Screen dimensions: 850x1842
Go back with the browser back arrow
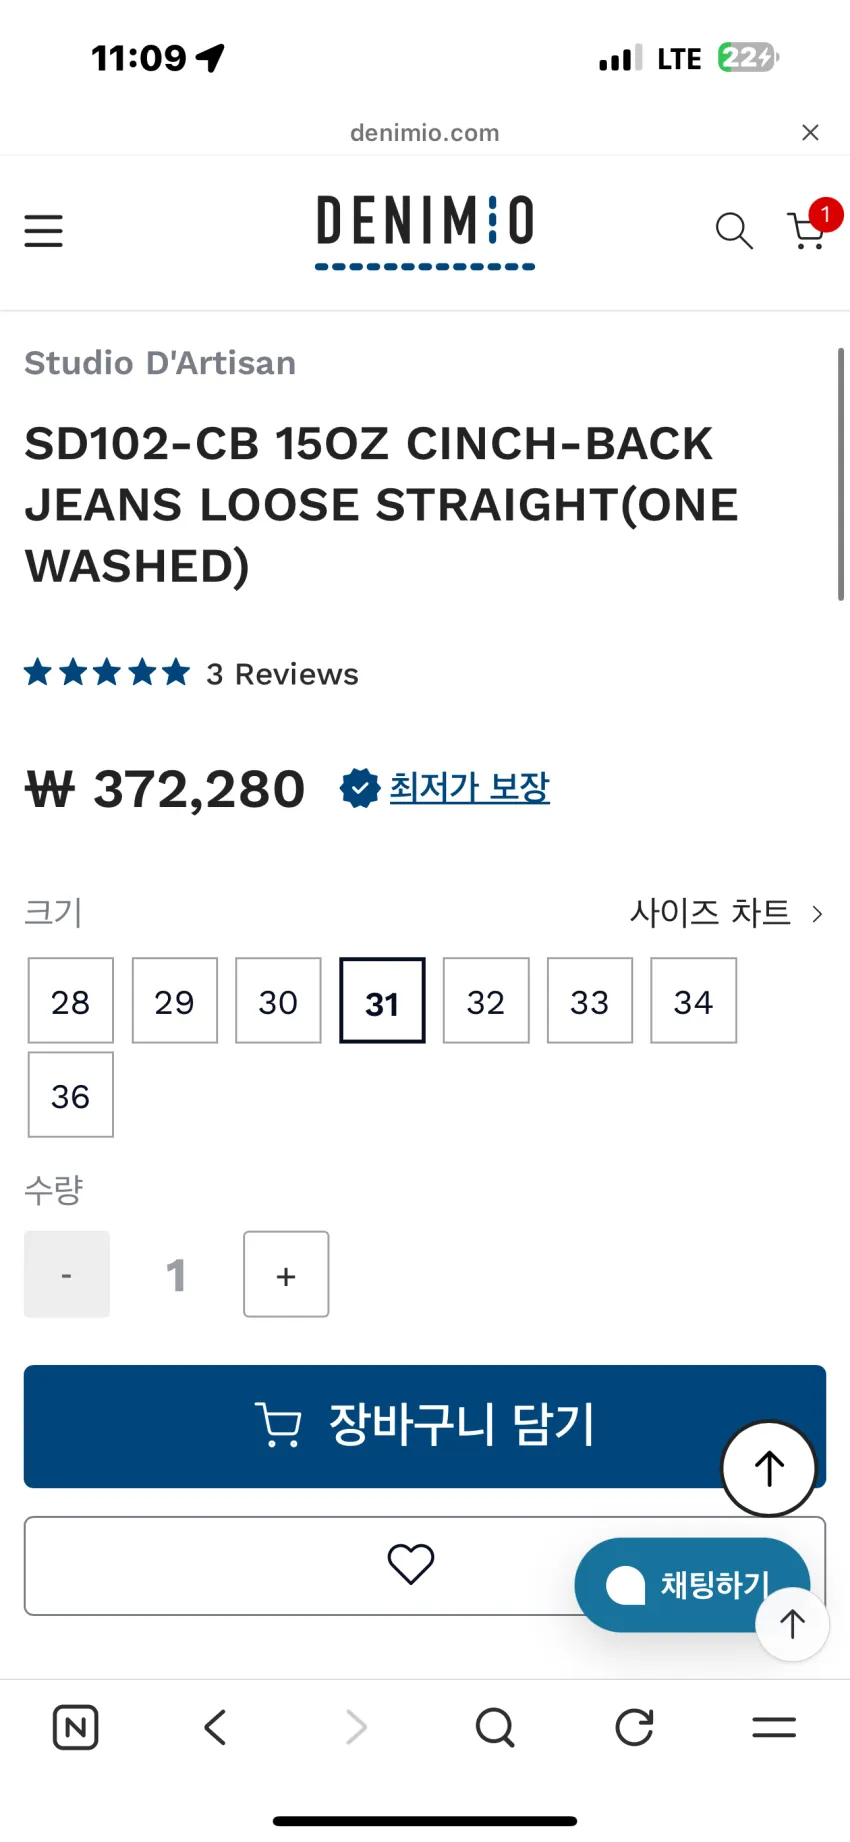click(215, 1727)
